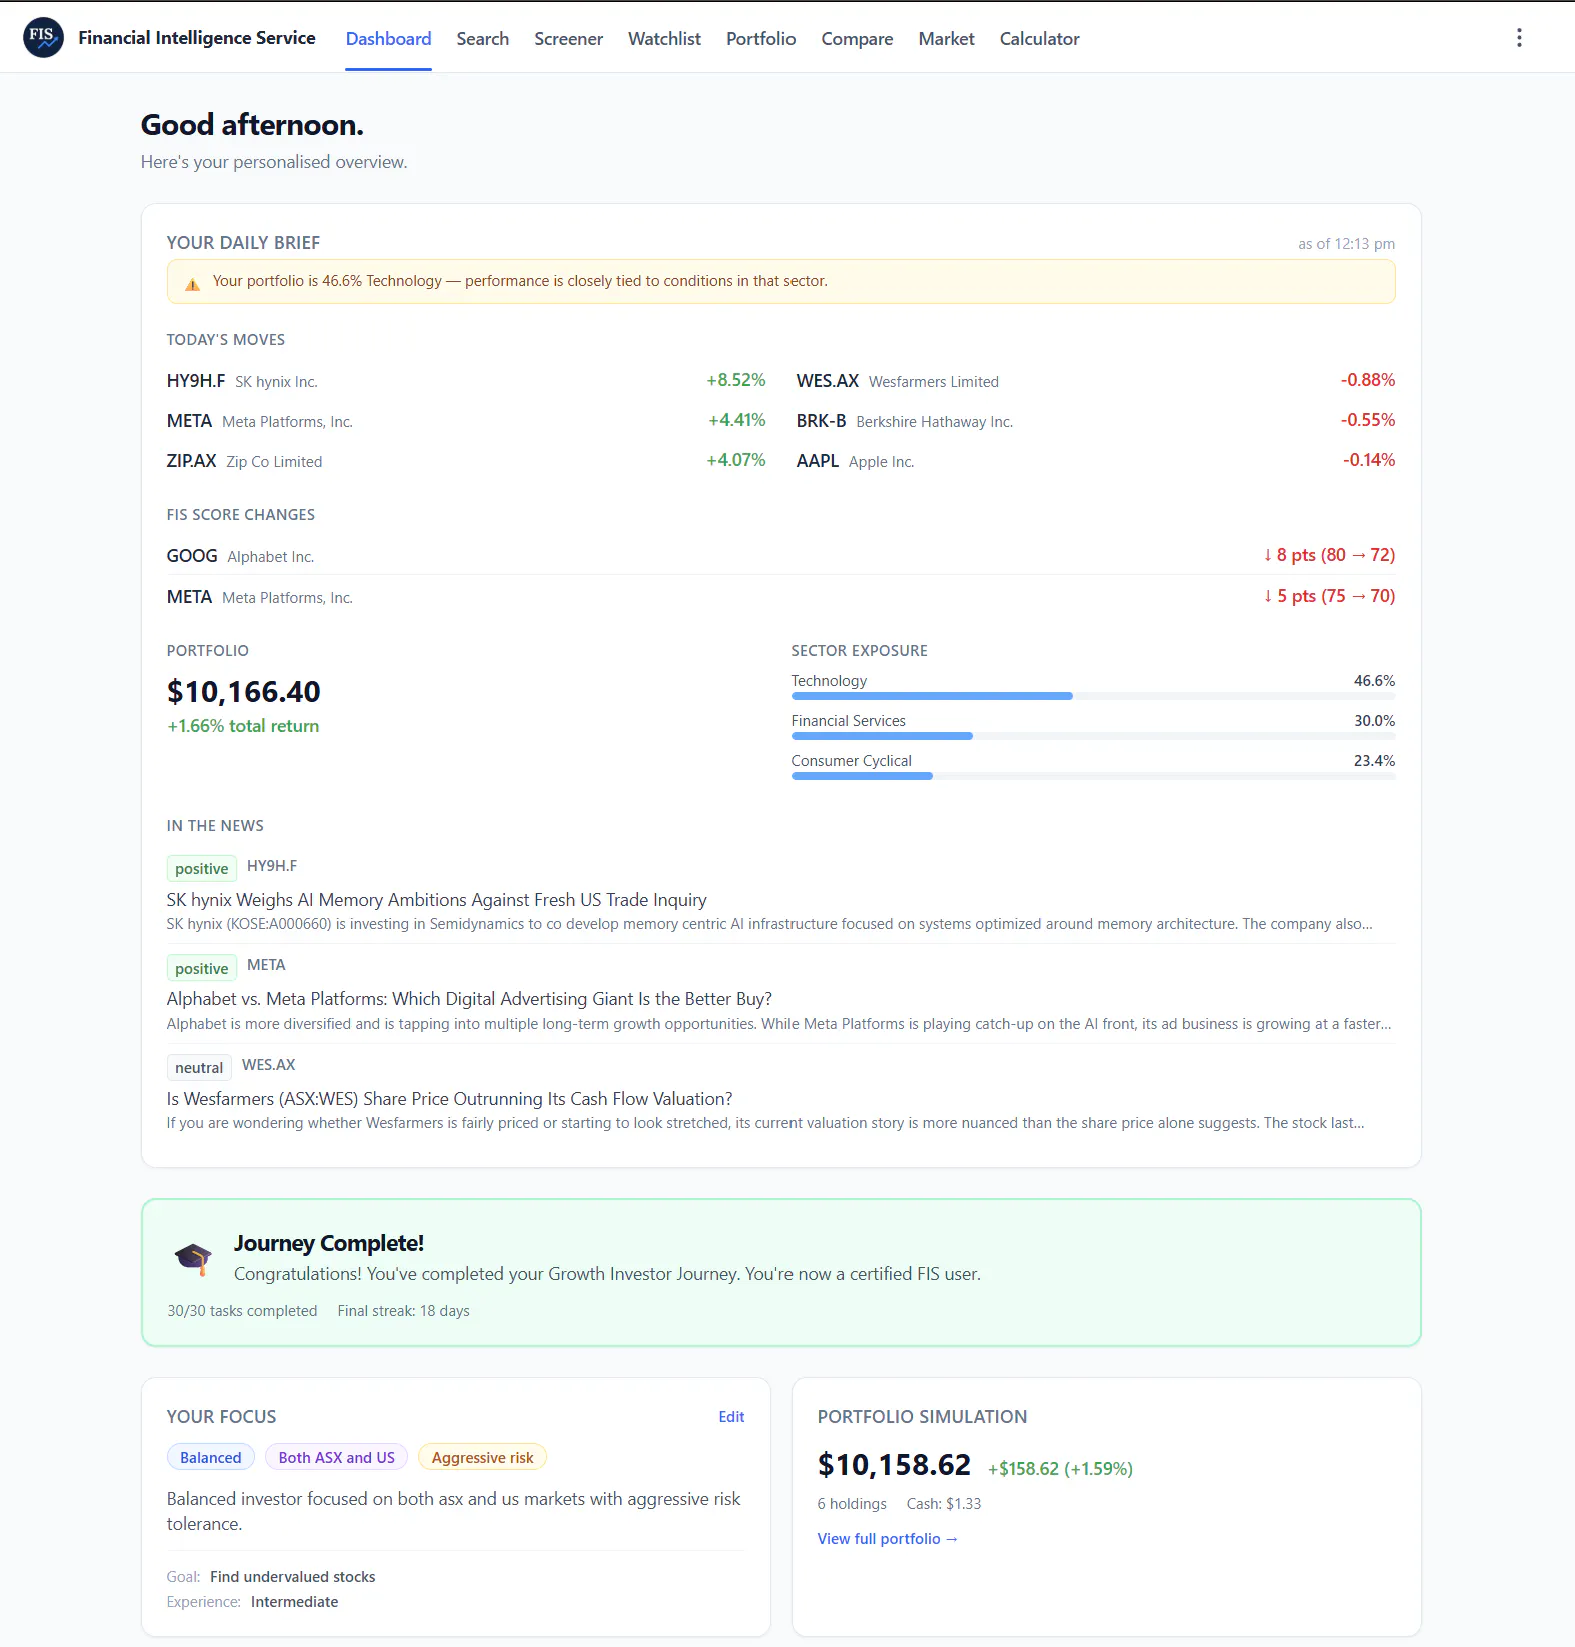Image resolution: width=1575 pixels, height=1647 pixels.
Task: Click 23.4% Consumer Cyclical value
Action: coord(1374,761)
